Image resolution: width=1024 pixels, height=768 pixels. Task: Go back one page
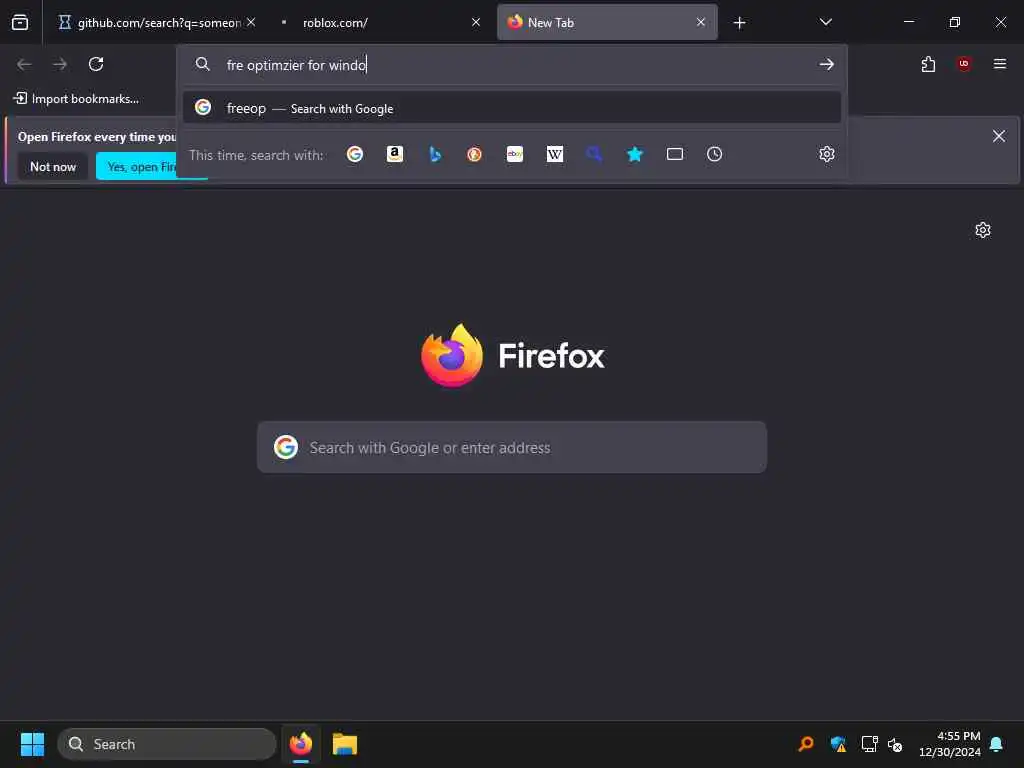click(x=24, y=64)
